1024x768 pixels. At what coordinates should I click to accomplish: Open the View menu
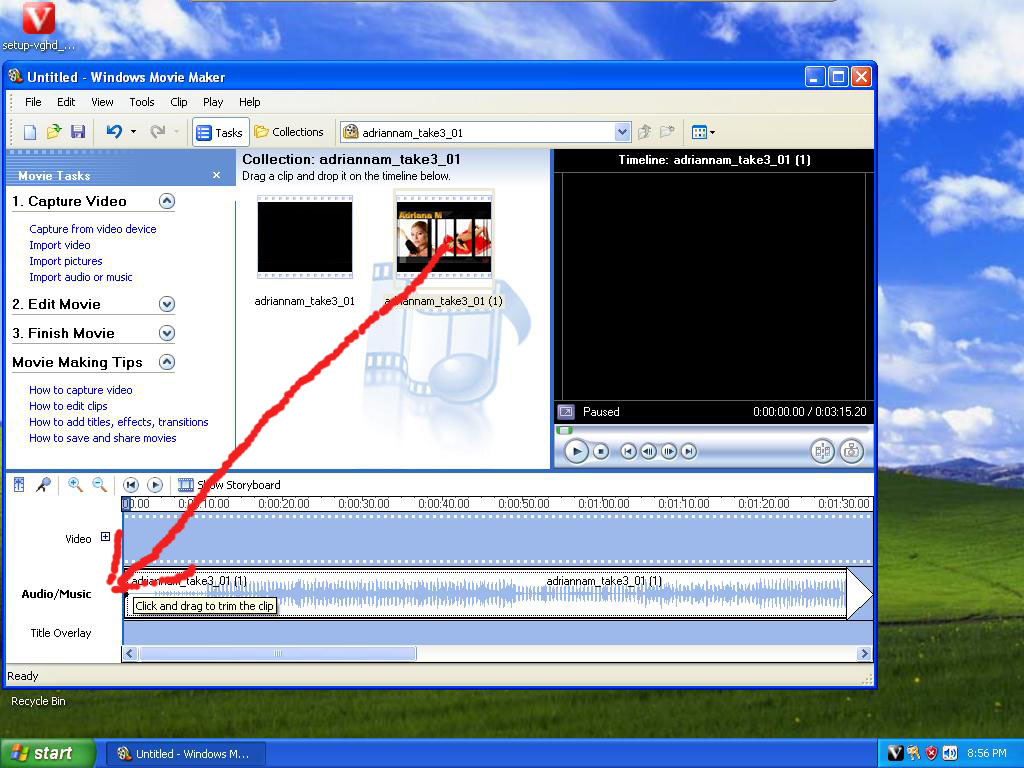coord(102,102)
